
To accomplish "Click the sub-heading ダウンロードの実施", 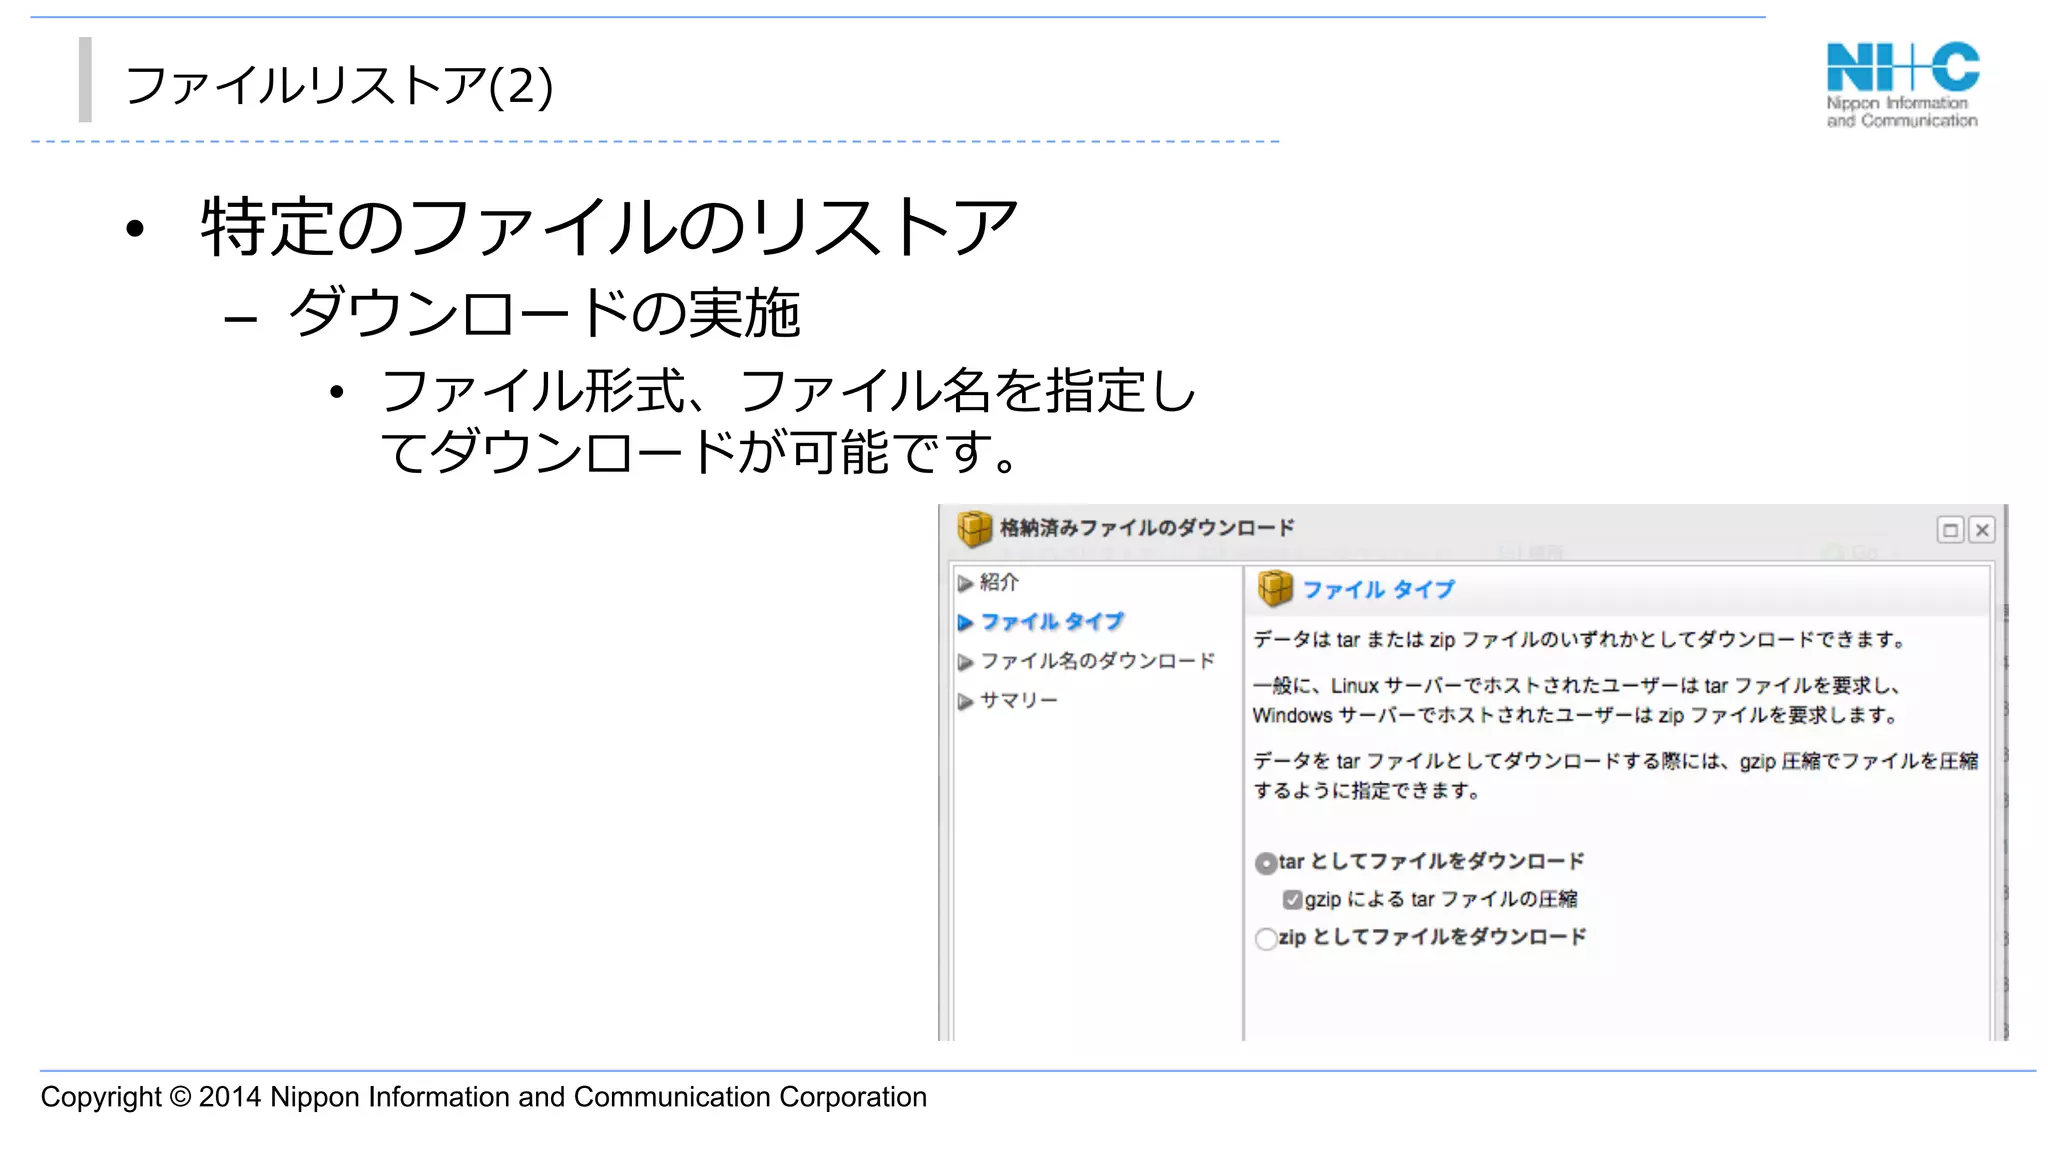I will 544,313.
